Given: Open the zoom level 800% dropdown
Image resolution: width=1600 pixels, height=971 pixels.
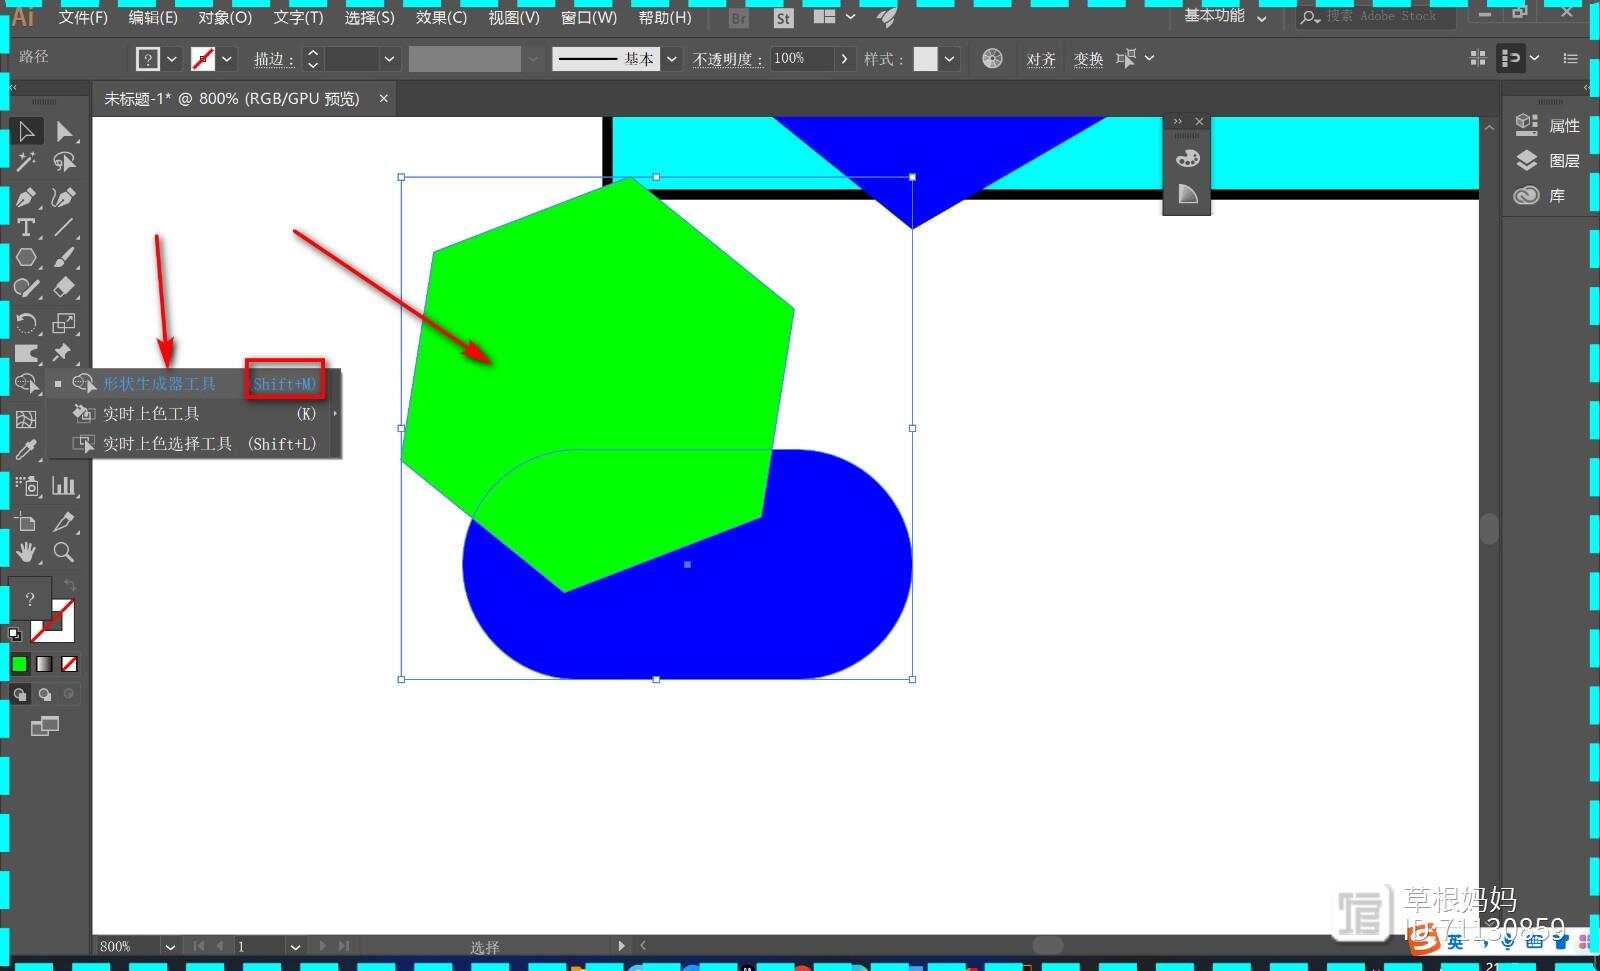Looking at the screenshot, I should pyautogui.click(x=169, y=946).
